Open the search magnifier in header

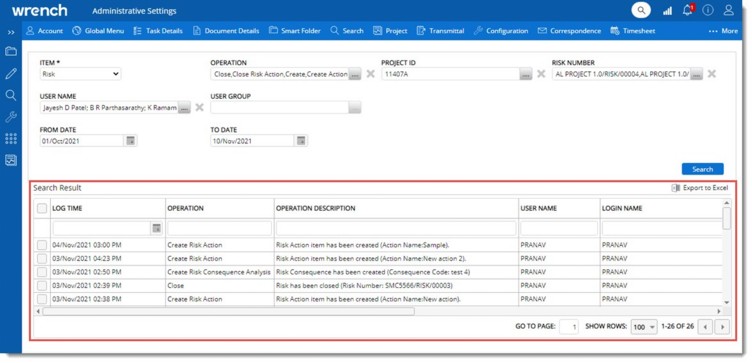point(641,10)
